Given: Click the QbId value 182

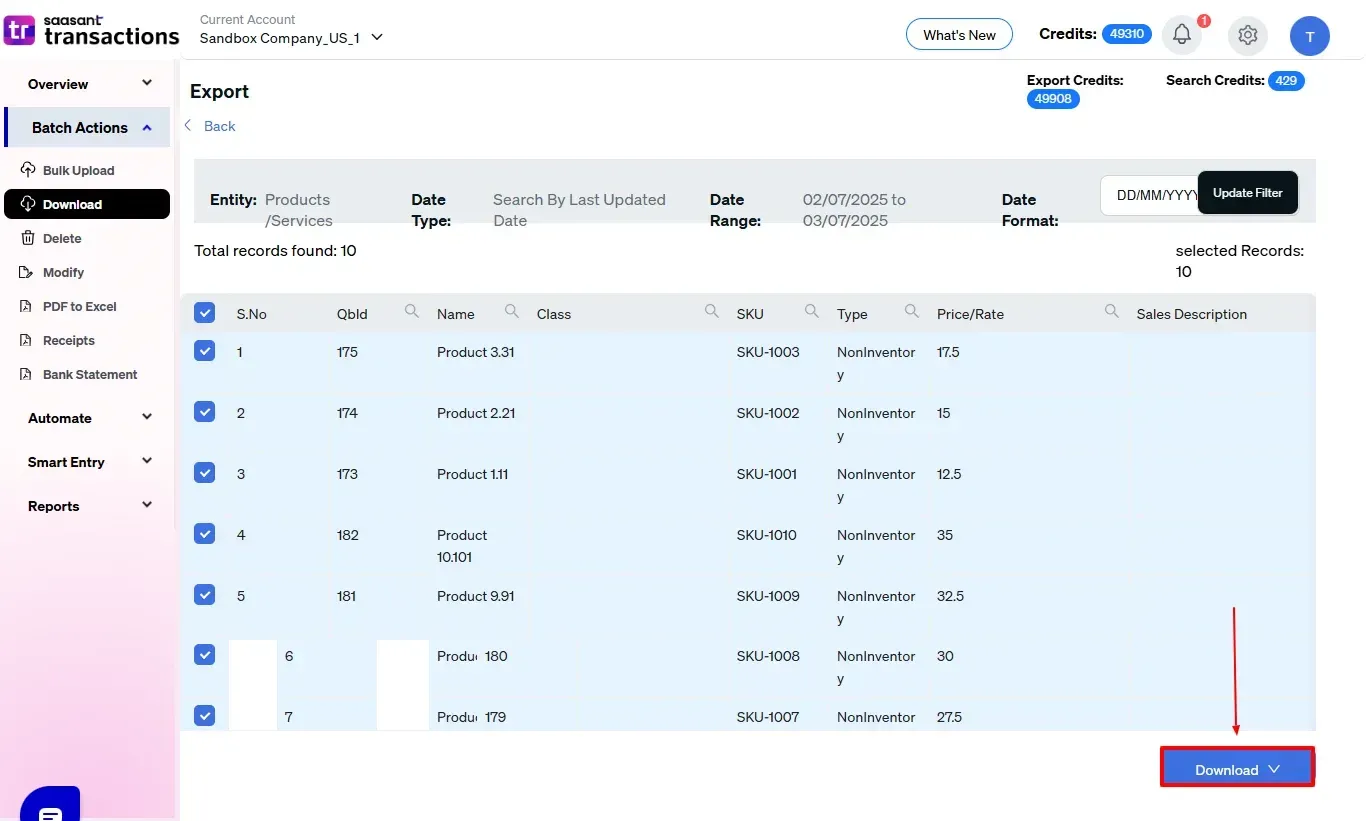Looking at the screenshot, I should click(348, 535).
